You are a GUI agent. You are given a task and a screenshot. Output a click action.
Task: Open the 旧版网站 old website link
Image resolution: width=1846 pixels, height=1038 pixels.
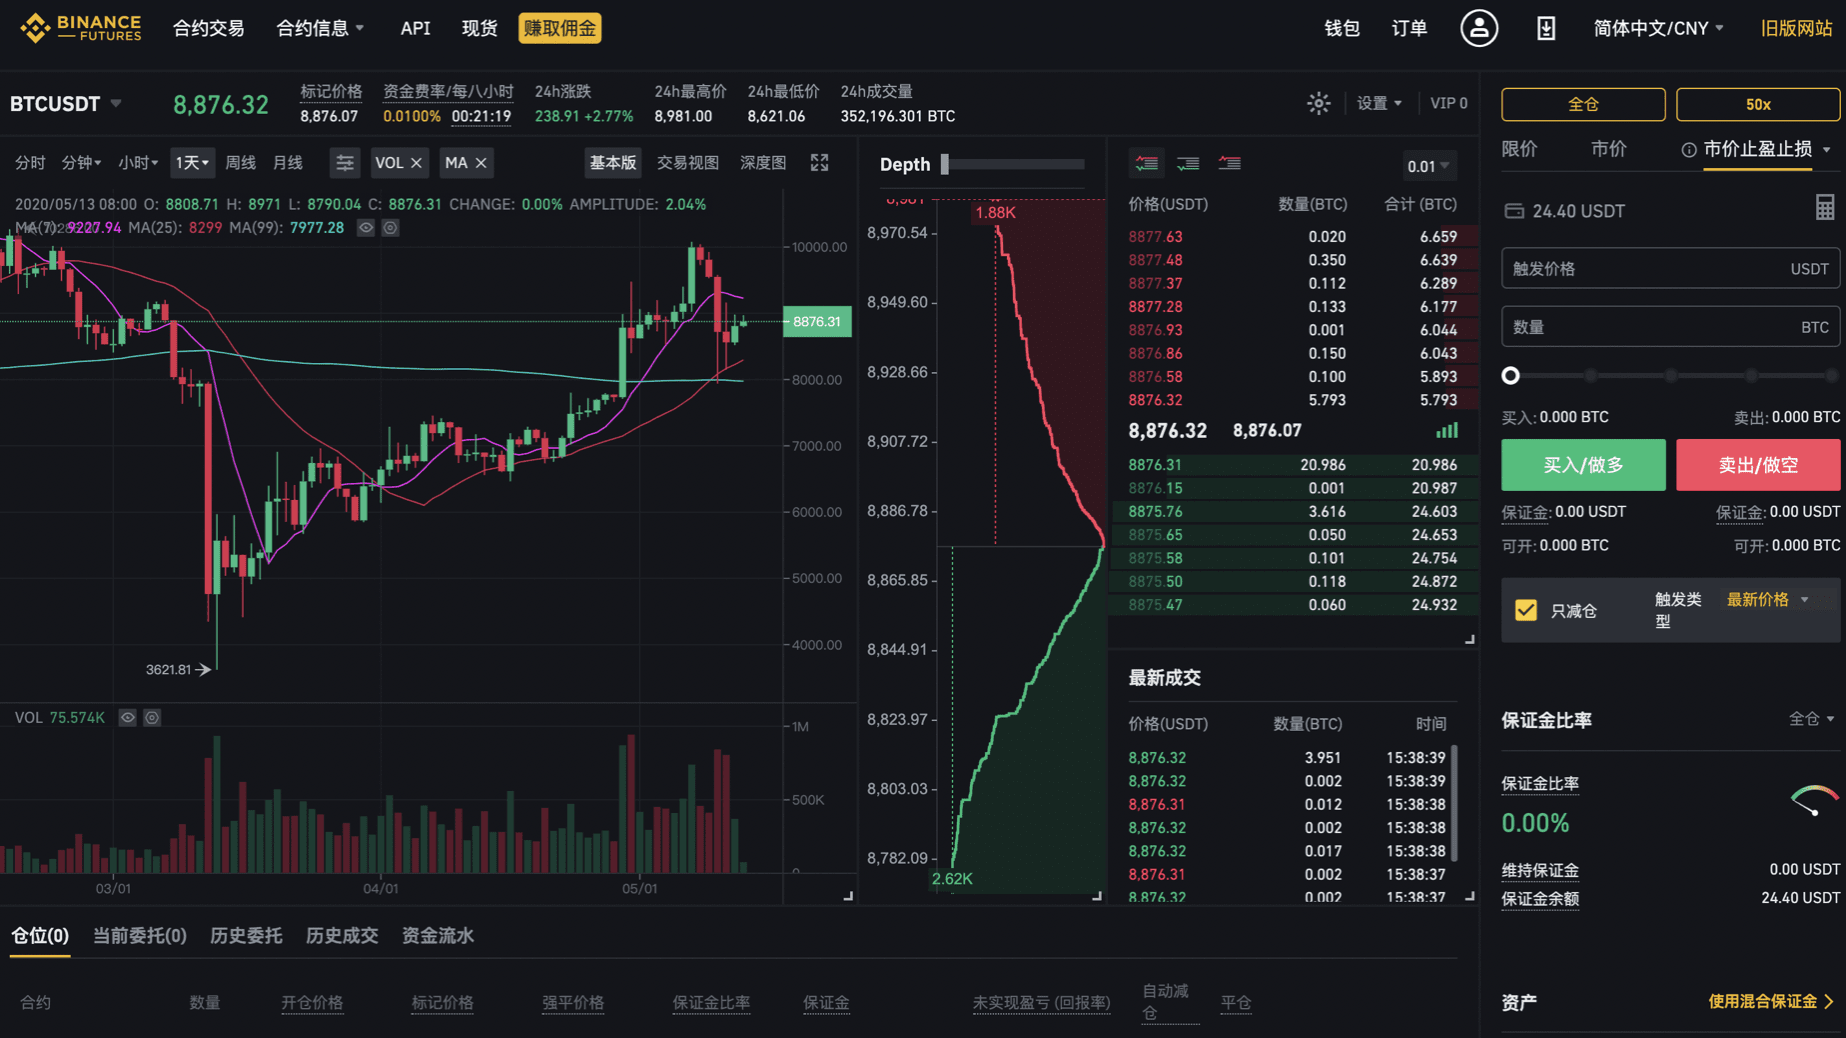tap(1797, 28)
